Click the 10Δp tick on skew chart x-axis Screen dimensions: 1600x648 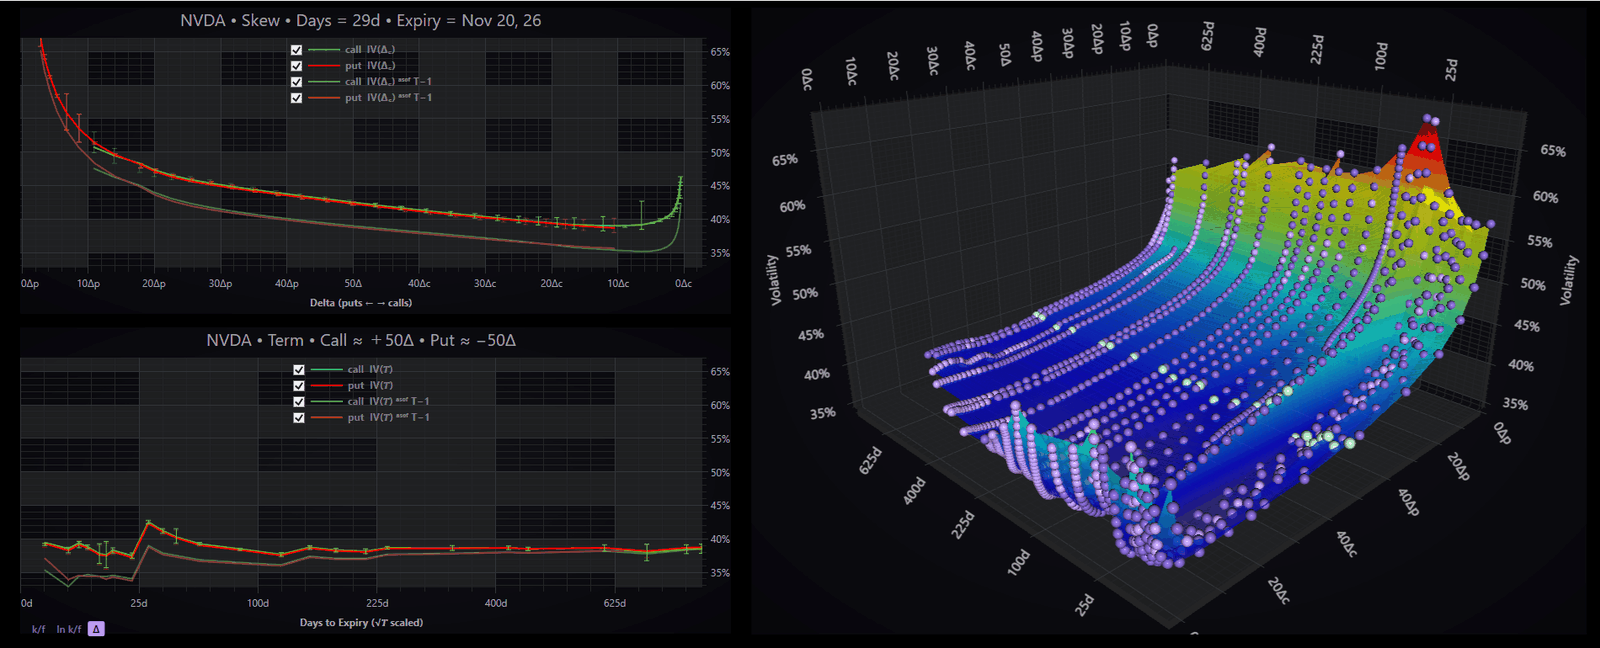pos(88,284)
